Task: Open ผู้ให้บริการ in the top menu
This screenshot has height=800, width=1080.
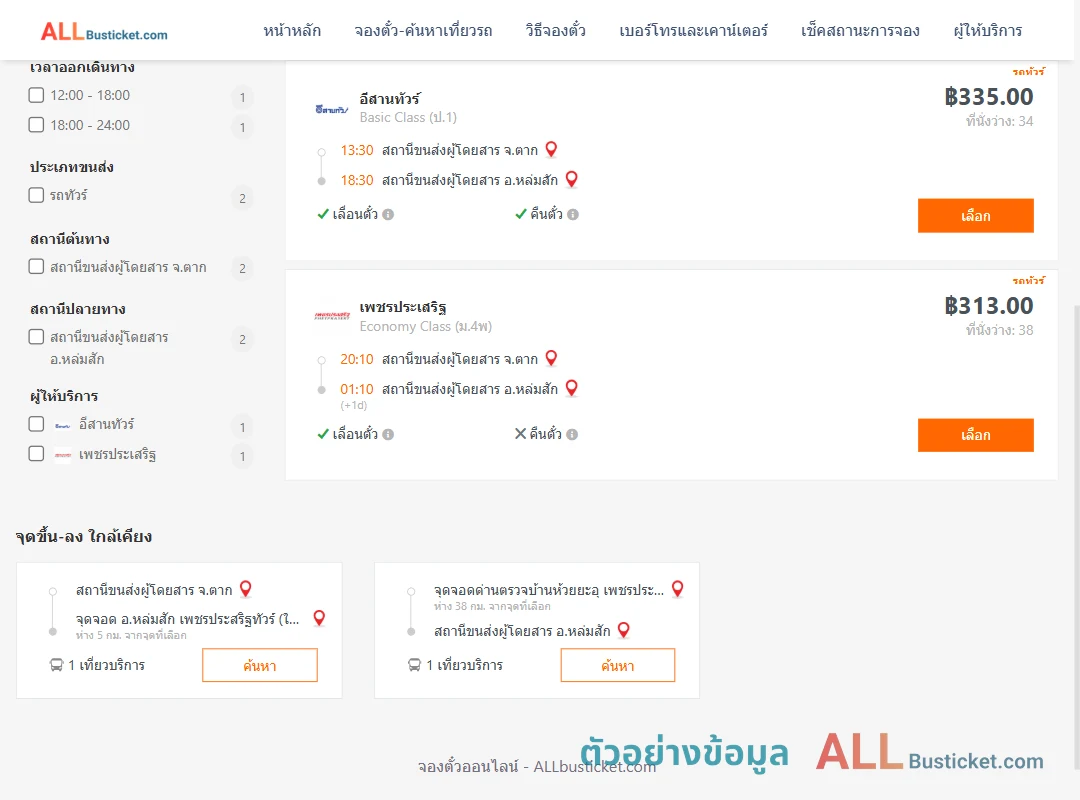Action: pyautogui.click(x=988, y=31)
